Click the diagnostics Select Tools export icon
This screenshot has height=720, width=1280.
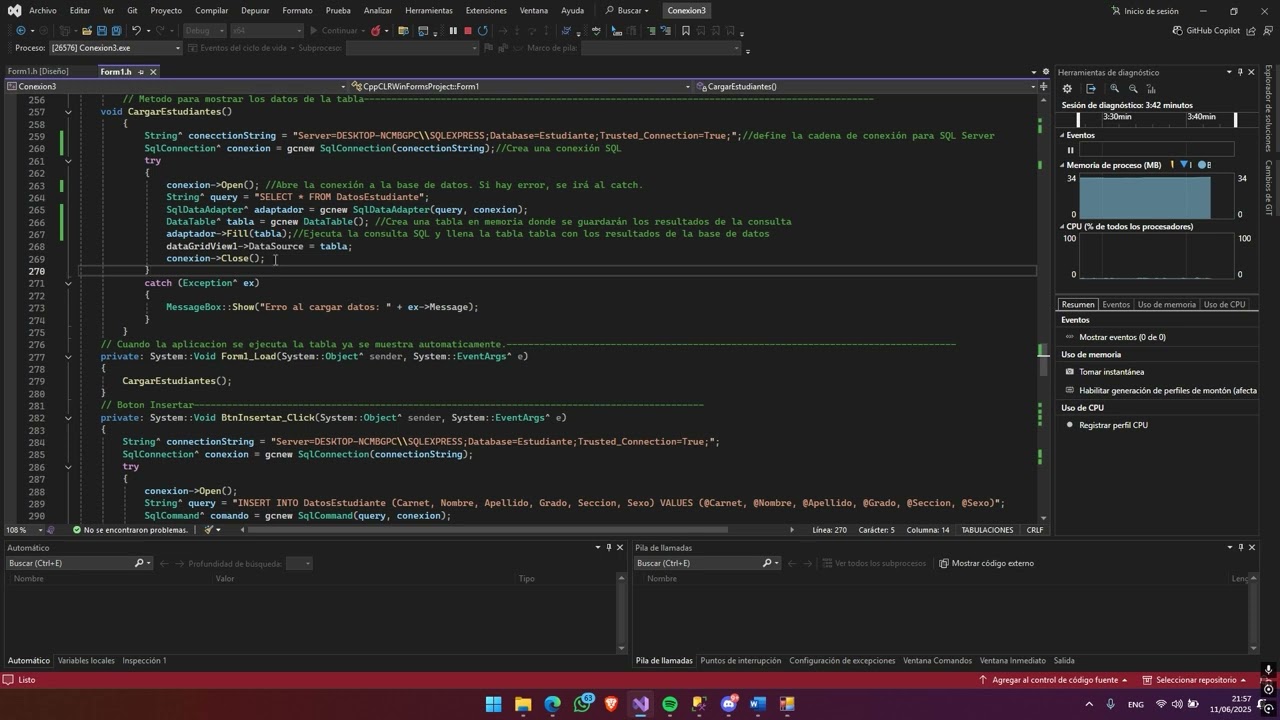pos(1091,89)
